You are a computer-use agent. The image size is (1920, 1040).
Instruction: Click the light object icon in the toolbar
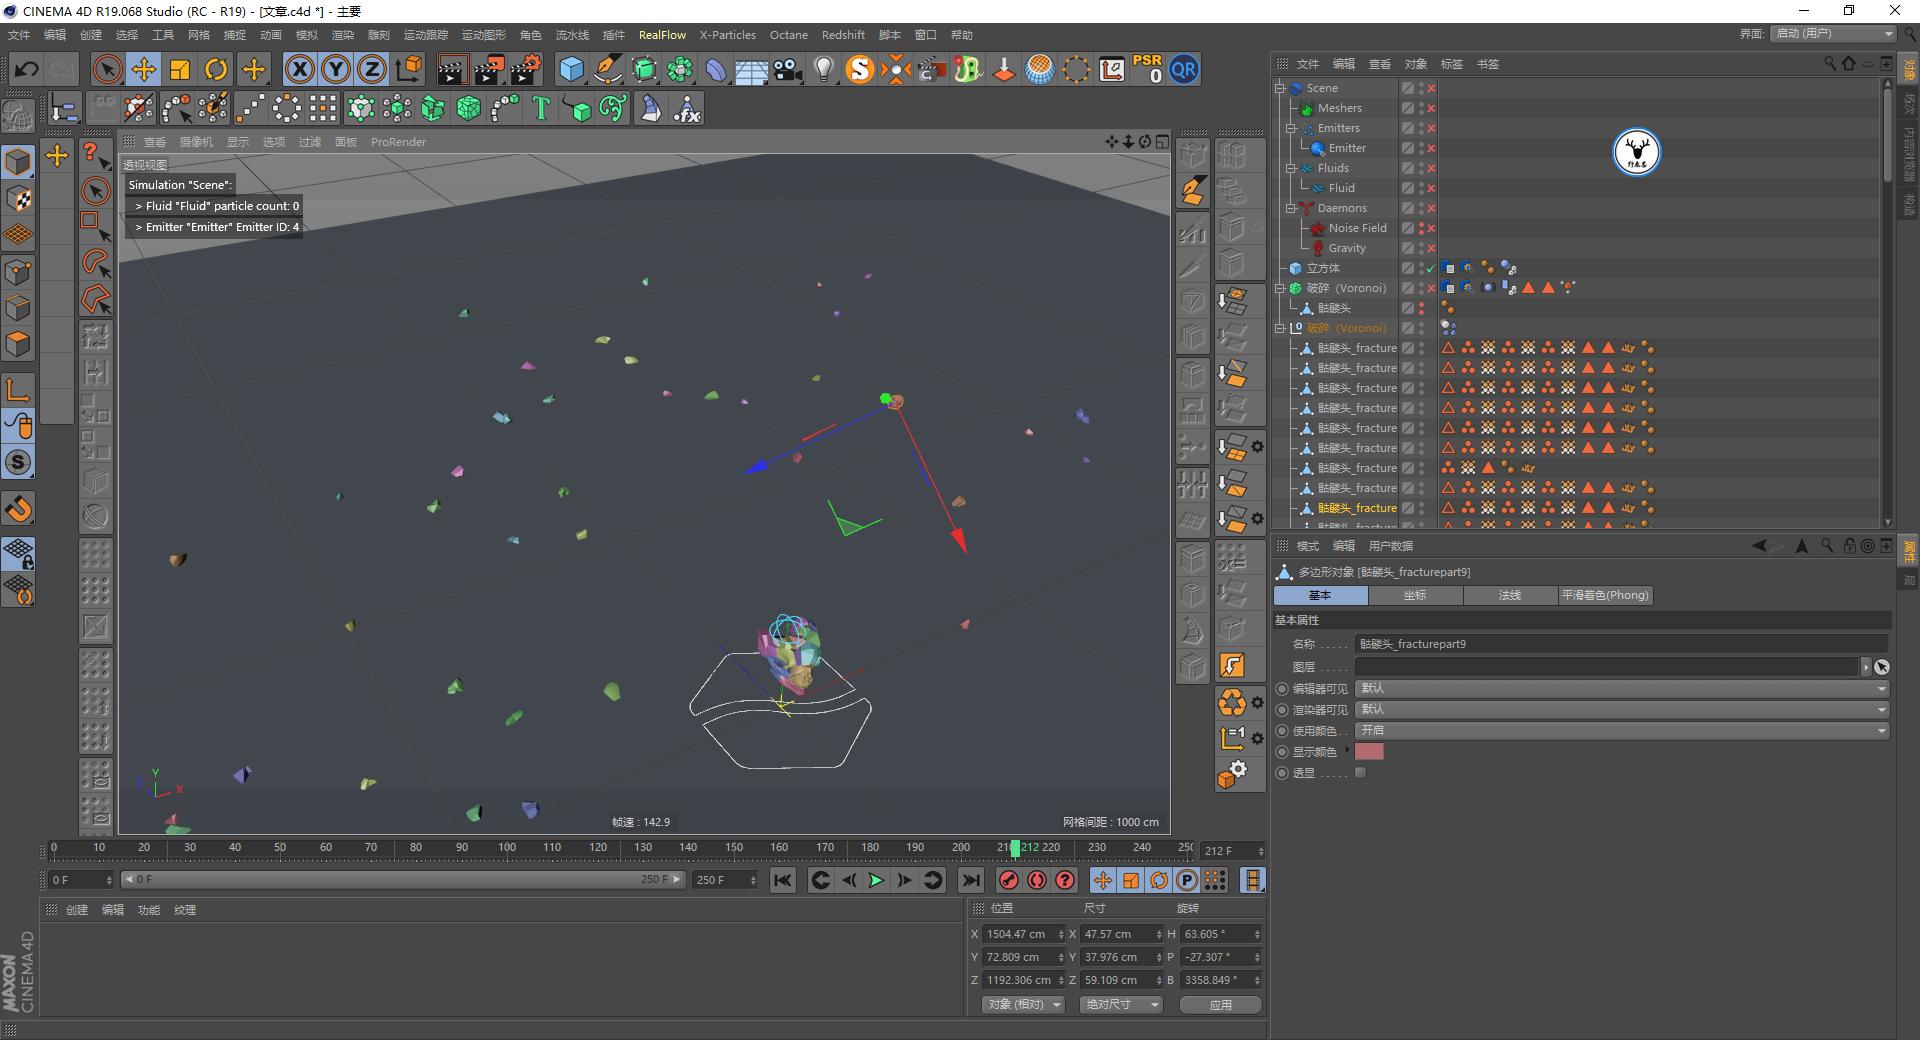pyautogui.click(x=822, y=69)
